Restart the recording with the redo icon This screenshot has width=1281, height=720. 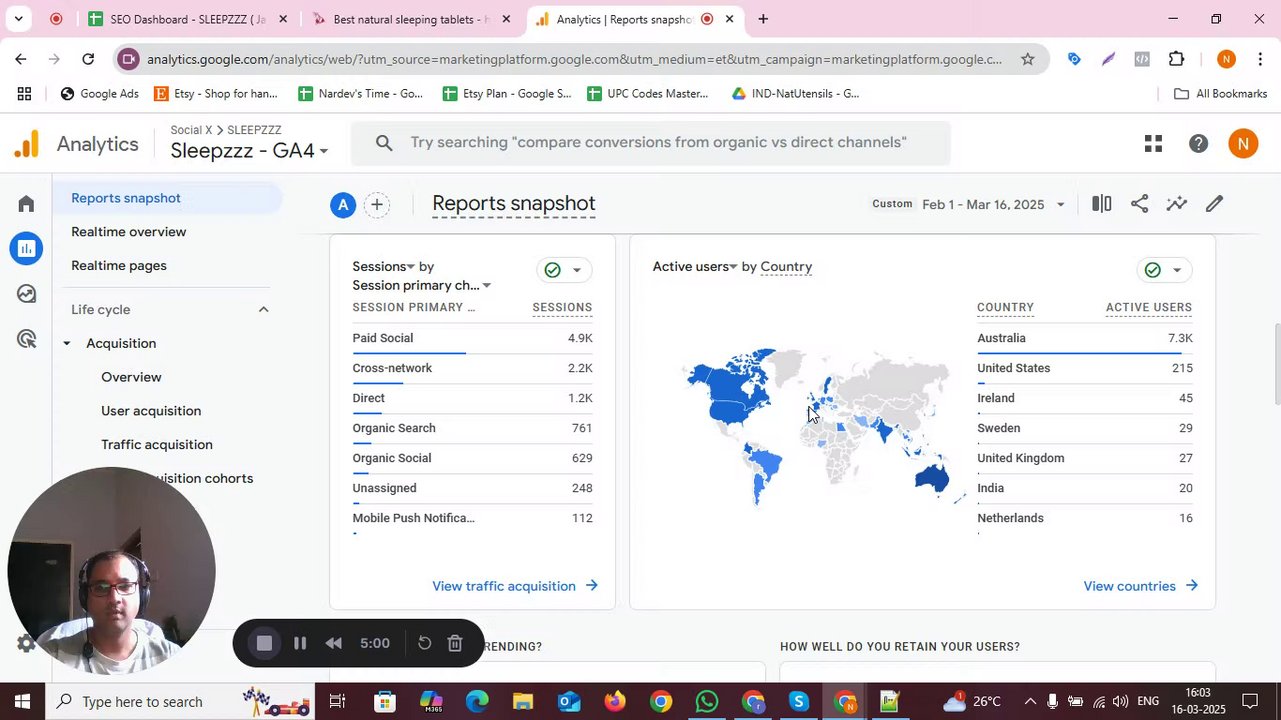(424, 643)
